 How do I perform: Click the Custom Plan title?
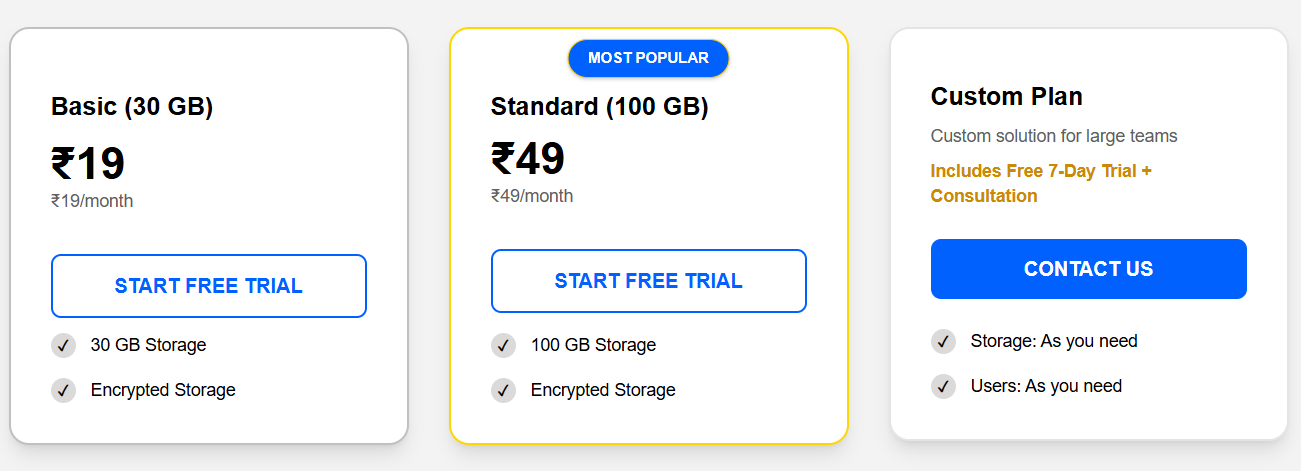pos(1006,97)
